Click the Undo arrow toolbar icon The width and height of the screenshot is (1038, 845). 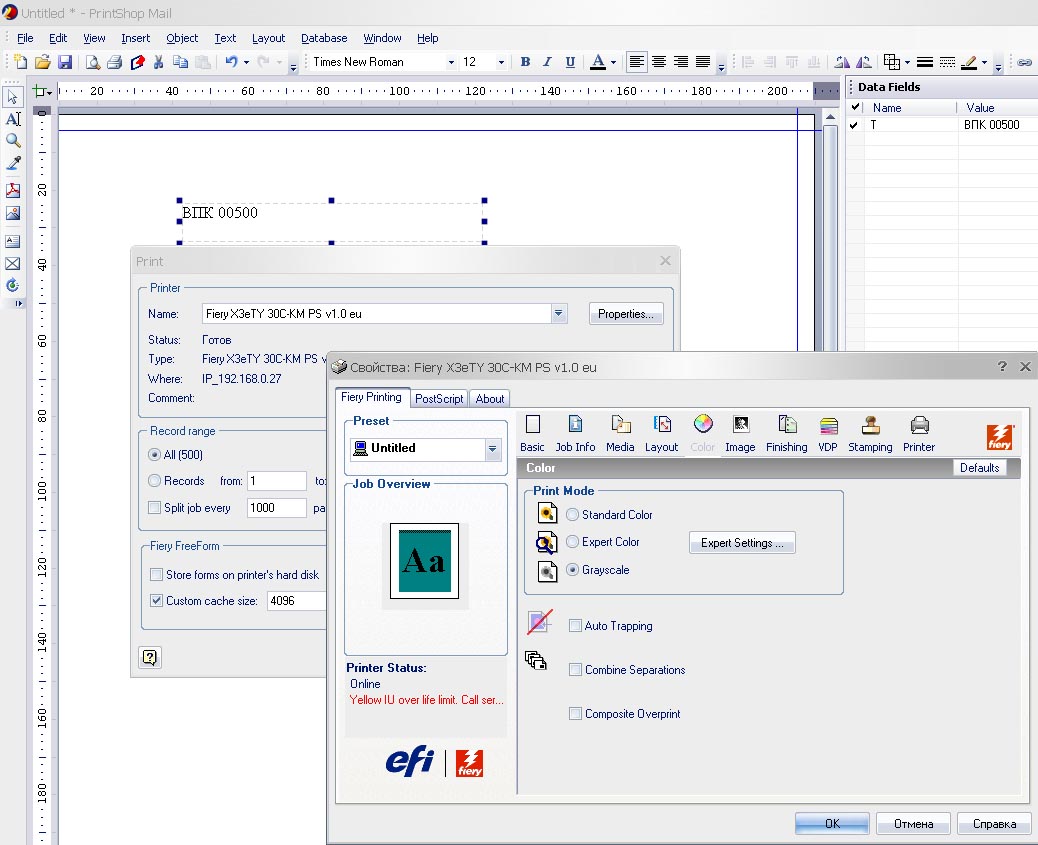pyautogui.click(x=231, y=62)
